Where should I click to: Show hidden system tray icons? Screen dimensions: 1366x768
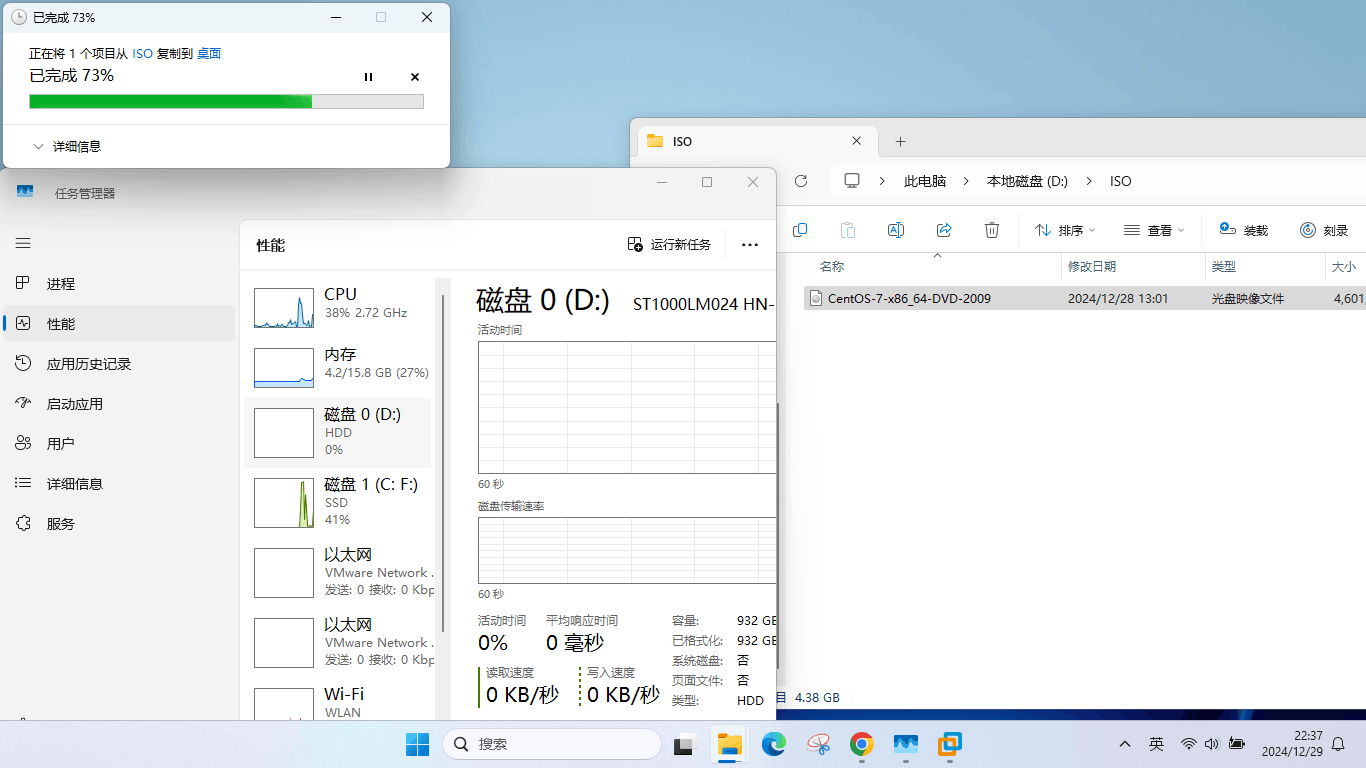[1125, 744]
